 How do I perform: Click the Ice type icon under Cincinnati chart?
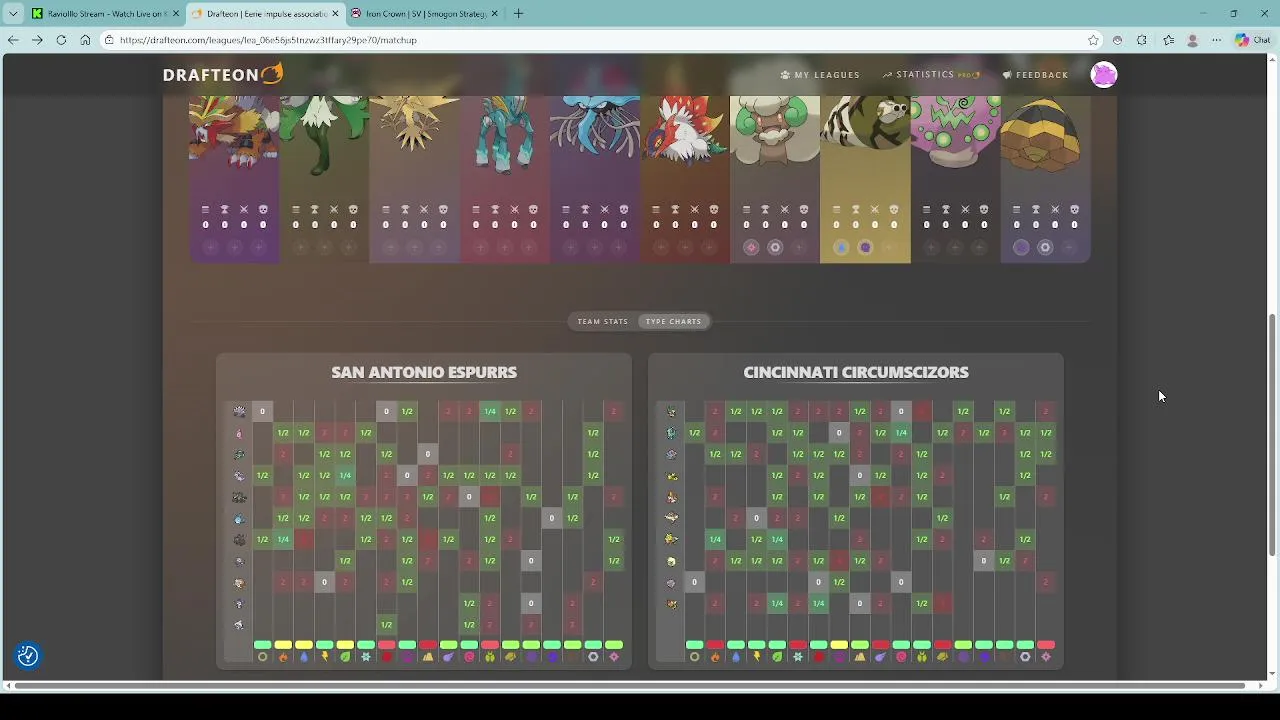tap(798, 657)
